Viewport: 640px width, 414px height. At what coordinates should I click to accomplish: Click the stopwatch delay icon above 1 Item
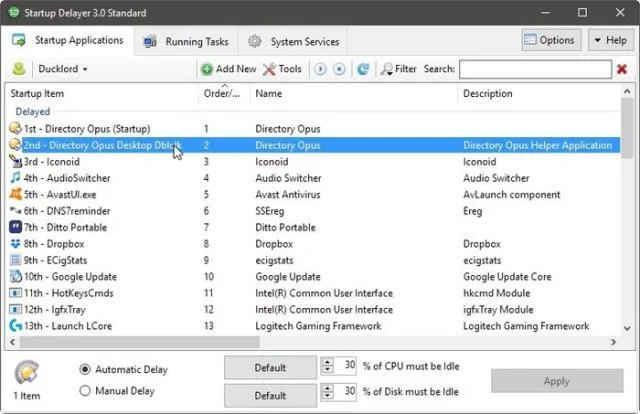(27, 373)
